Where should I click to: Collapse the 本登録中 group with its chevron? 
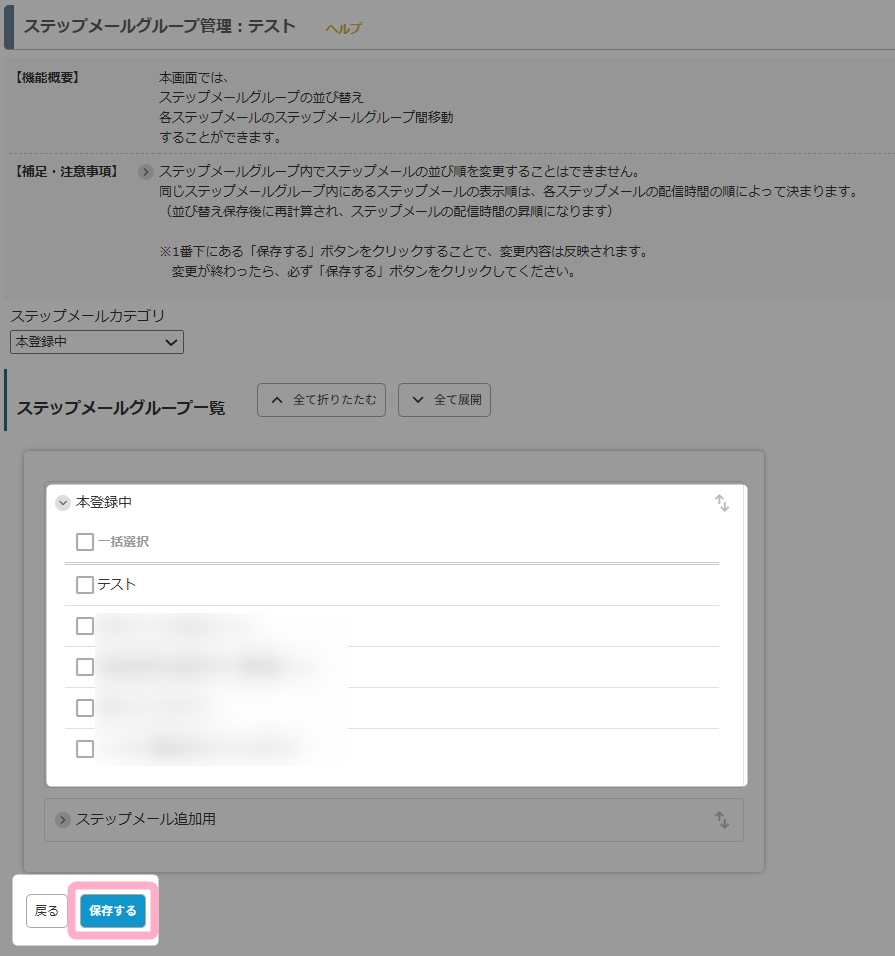tap(63, 503)
